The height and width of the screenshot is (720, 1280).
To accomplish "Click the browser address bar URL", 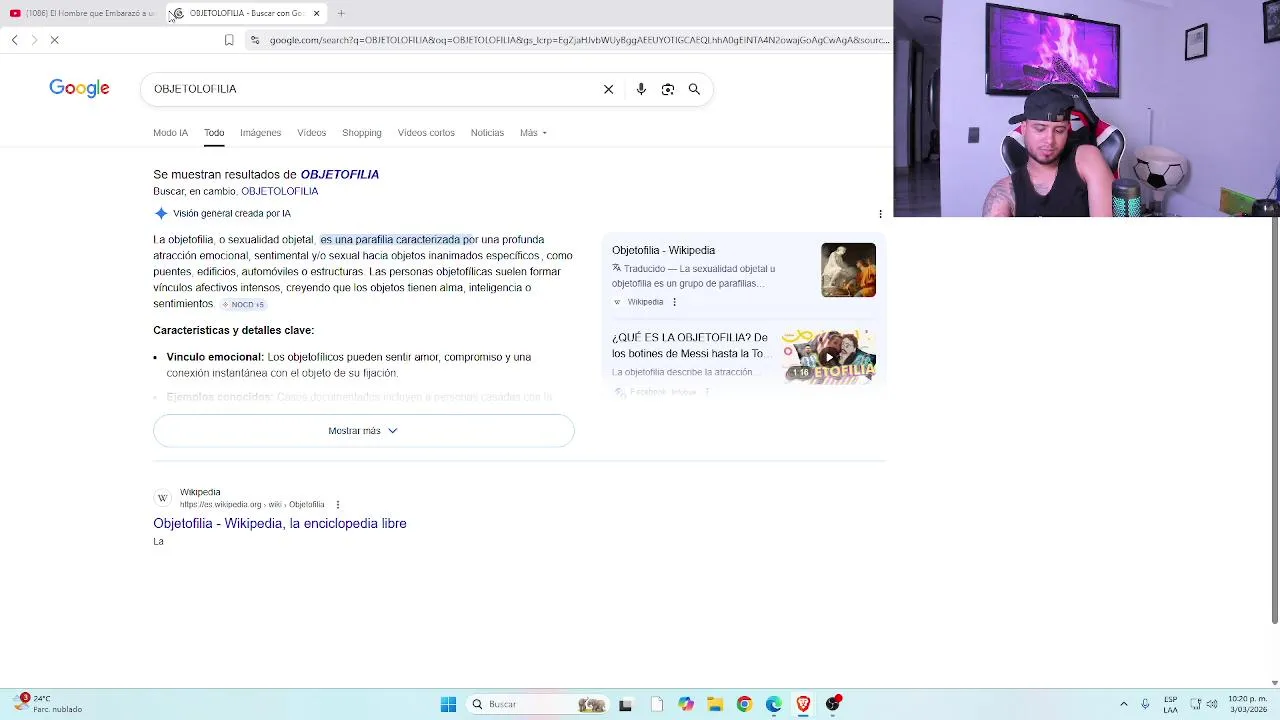I will tap(578, 40).
